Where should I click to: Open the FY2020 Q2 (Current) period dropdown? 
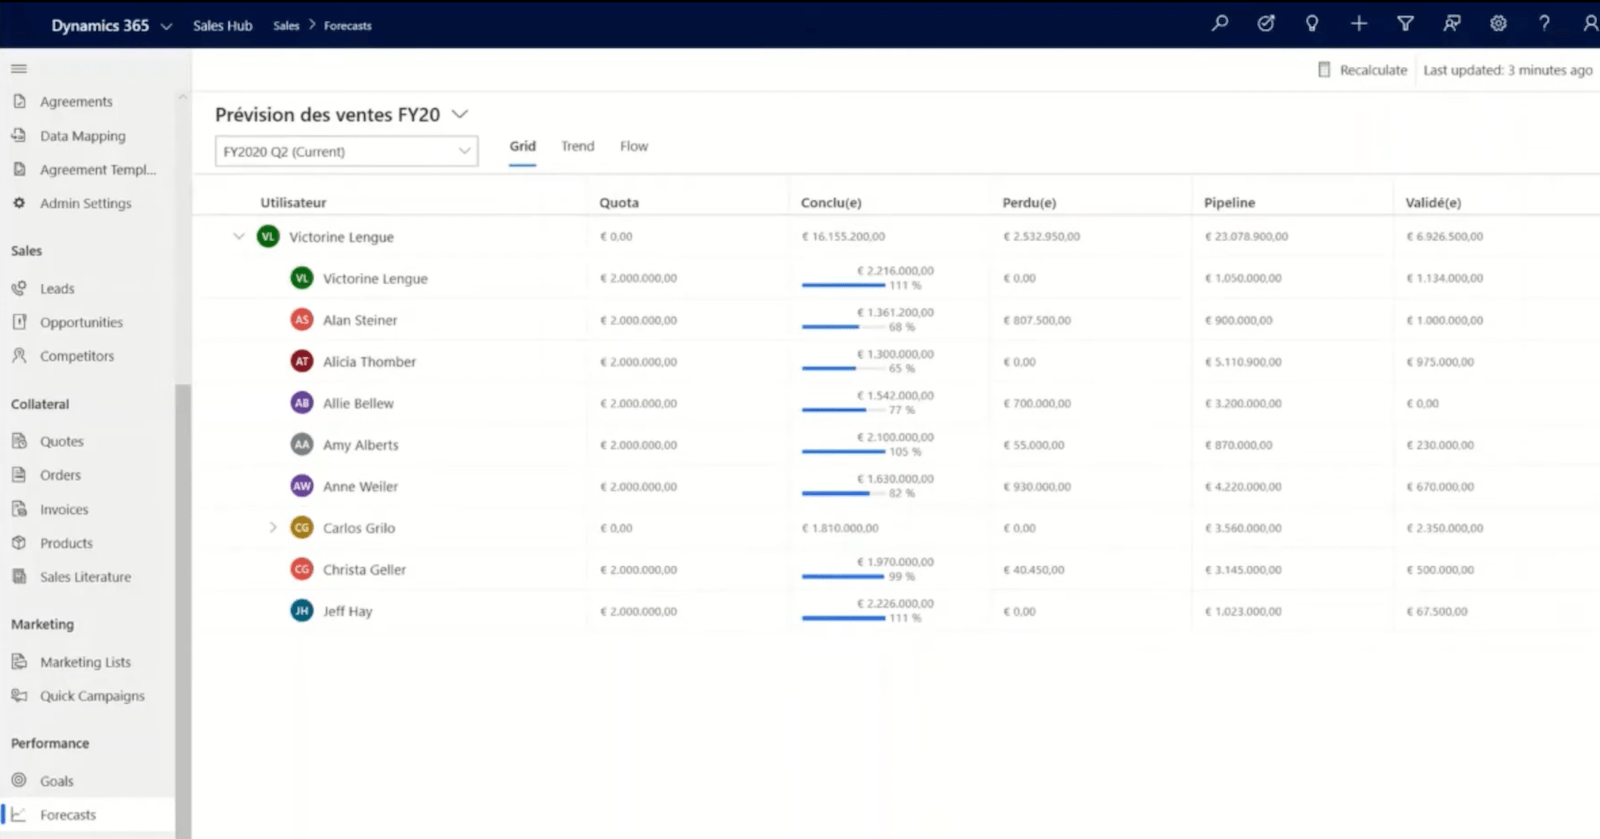(346, 152)
